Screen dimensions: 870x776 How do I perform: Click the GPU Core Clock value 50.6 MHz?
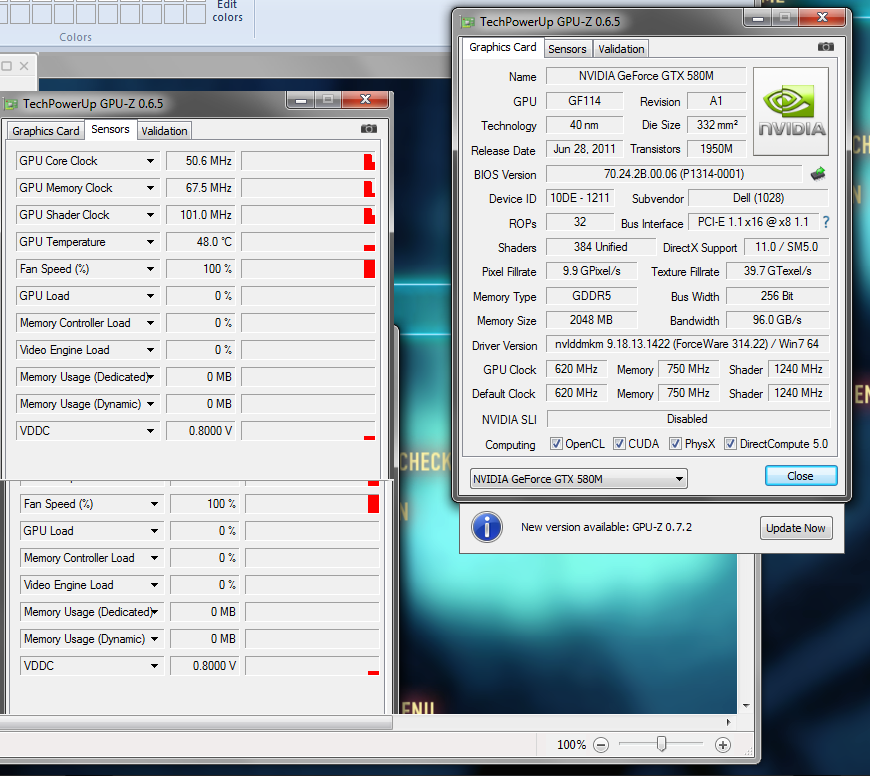click(201, 161)
